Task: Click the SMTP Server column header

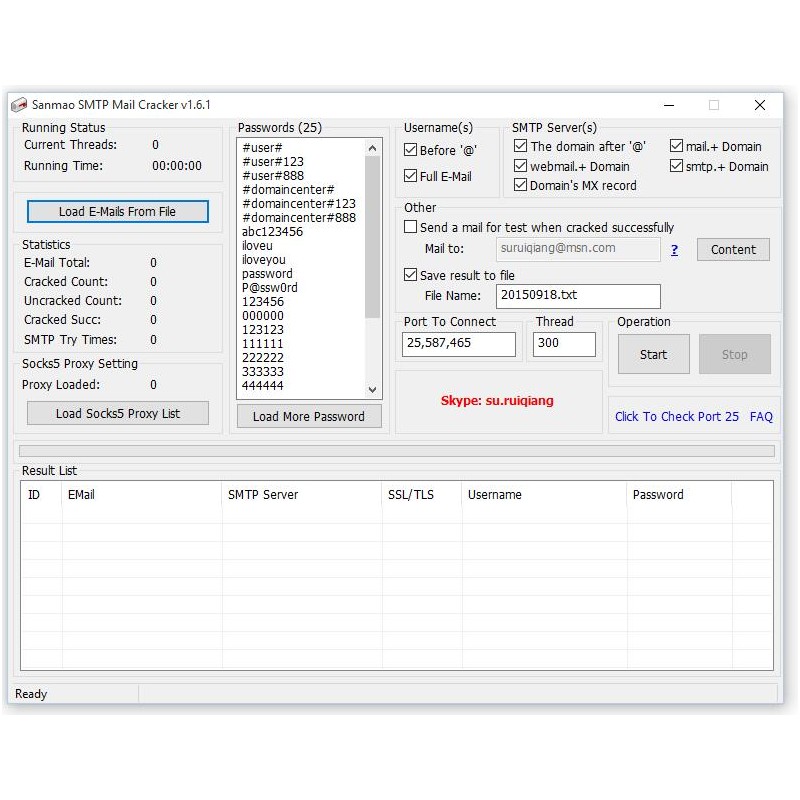Action: [263, 494]
